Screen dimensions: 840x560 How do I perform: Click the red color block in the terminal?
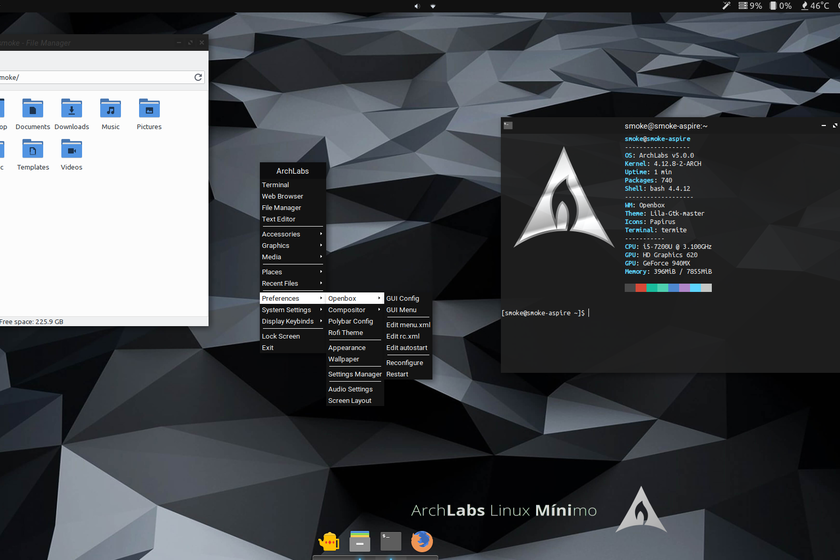[641, 288]
